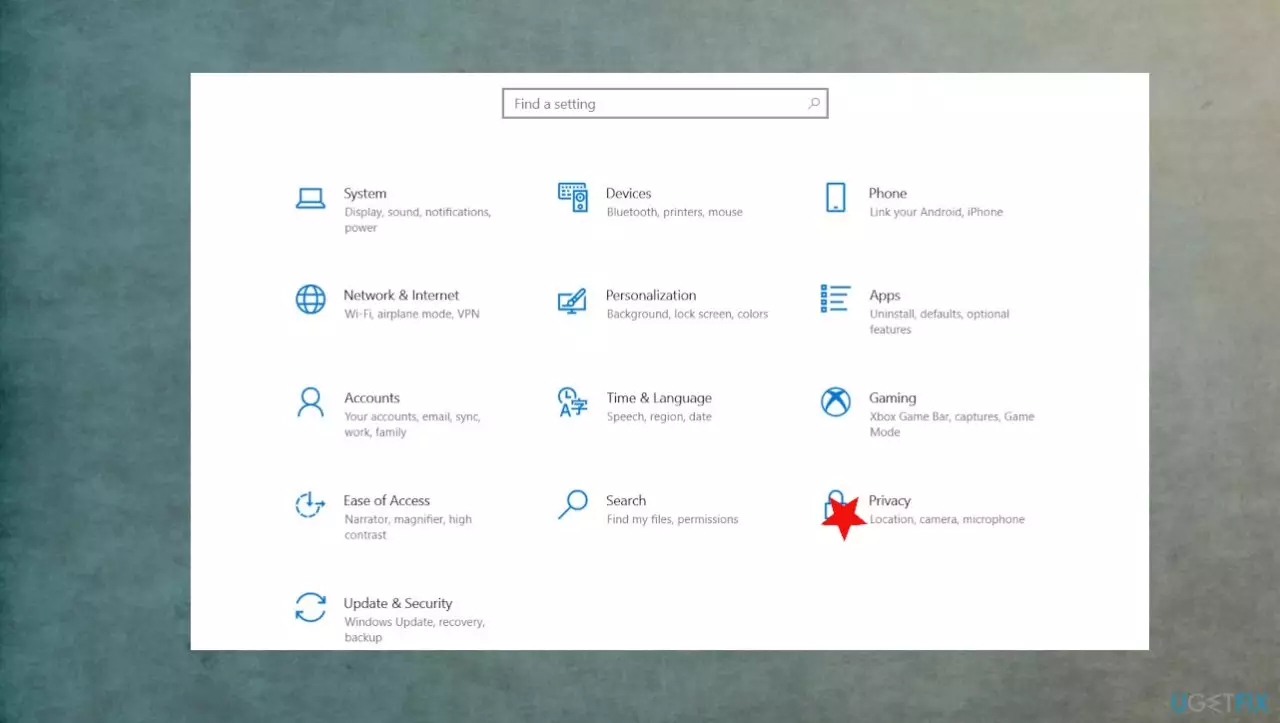Image resolution: width=1280 pixels, height=723 pixels.
Task: Open the Network & Internet globe icon
Action: [310, 299]
